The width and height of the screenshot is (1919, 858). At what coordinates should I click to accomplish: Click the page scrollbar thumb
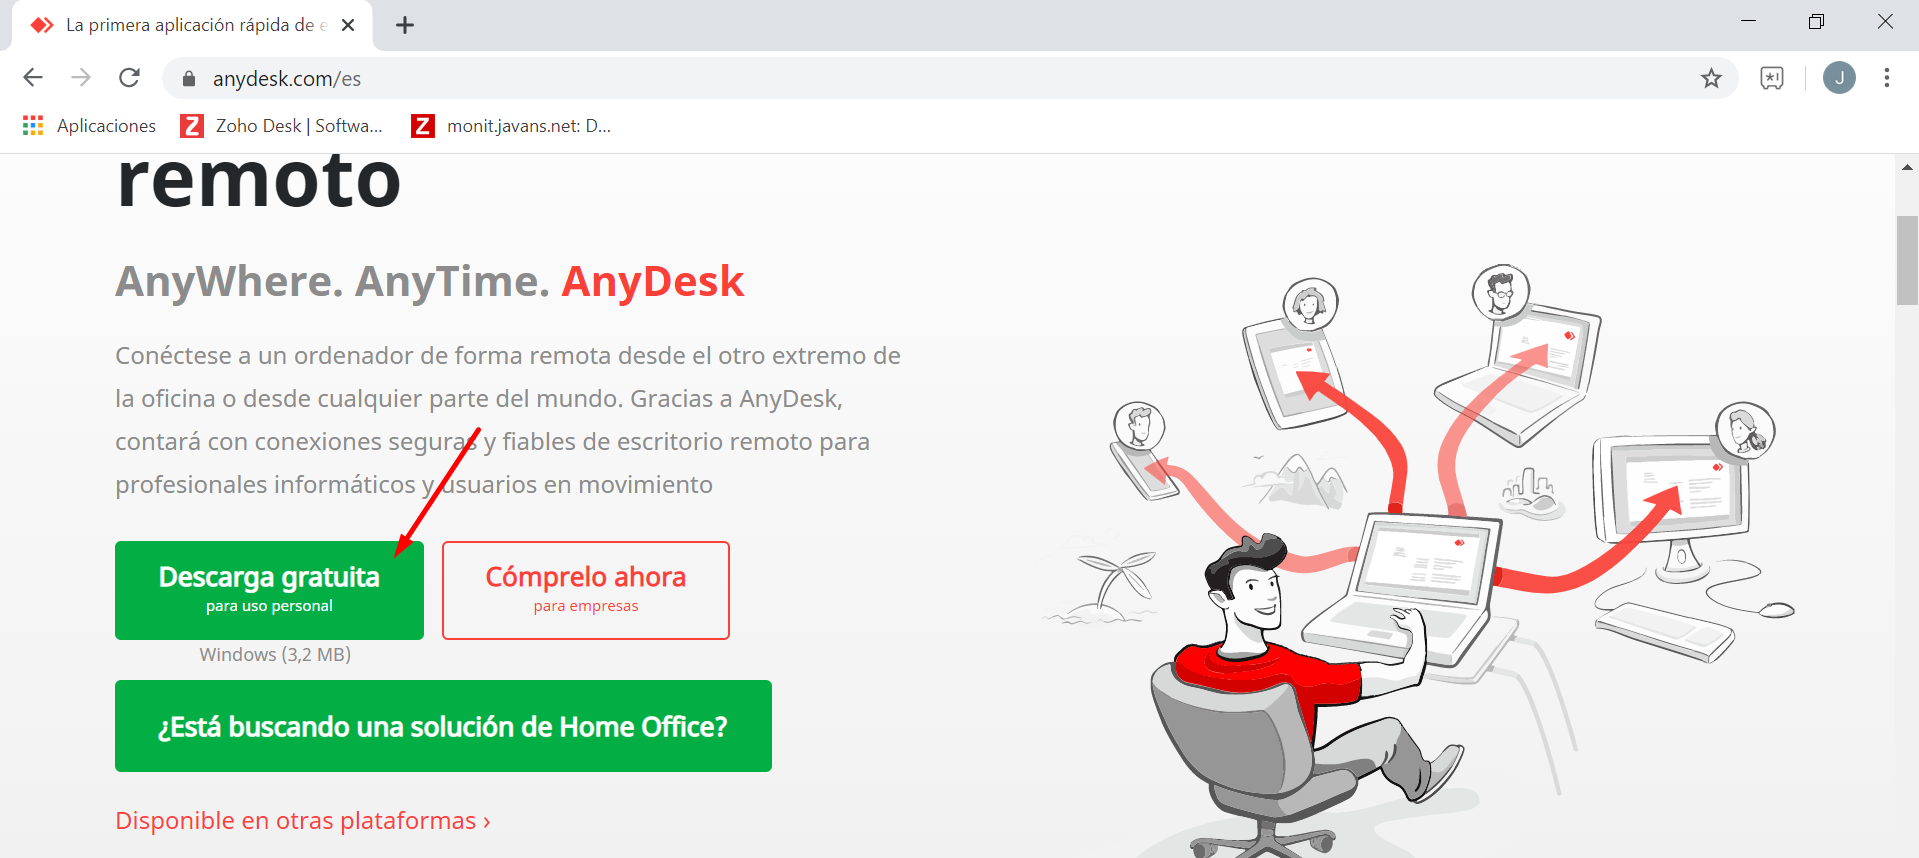1907,260
